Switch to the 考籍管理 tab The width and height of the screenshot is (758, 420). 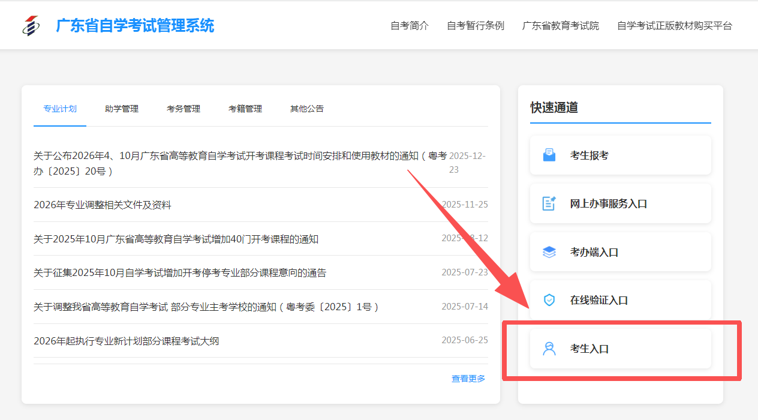245,109
